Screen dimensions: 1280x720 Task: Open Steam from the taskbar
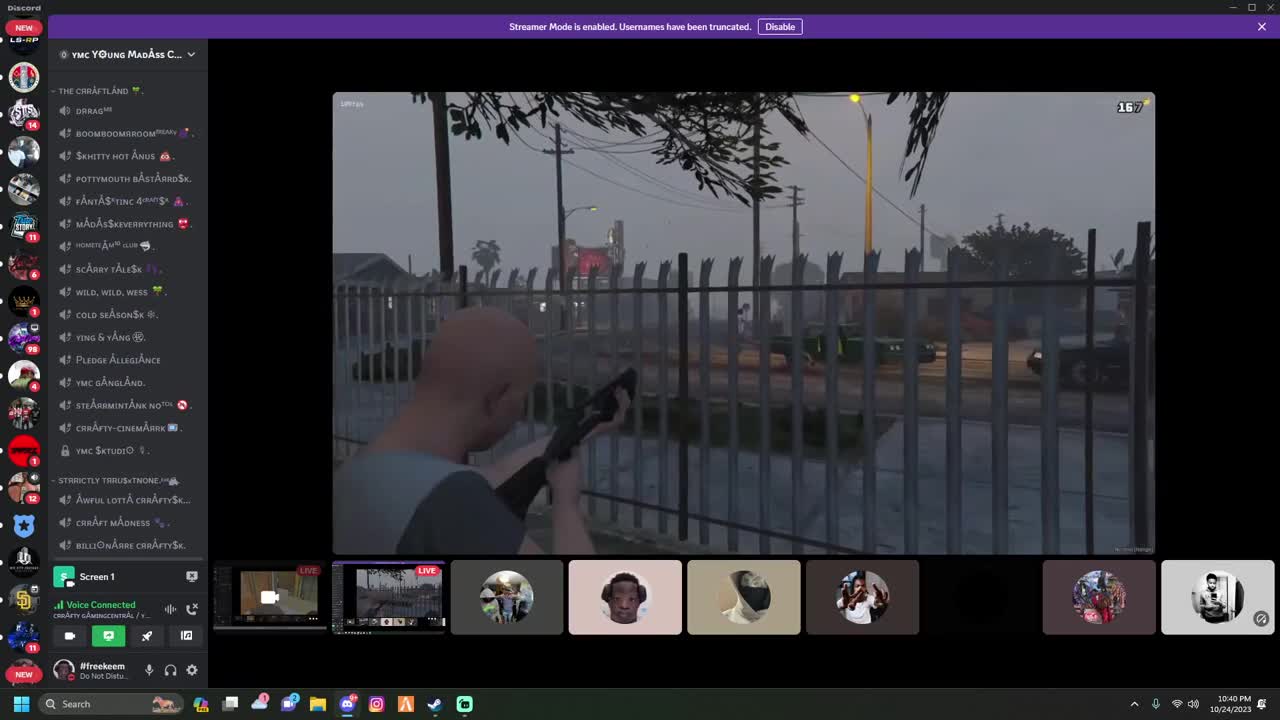point(435,704)
